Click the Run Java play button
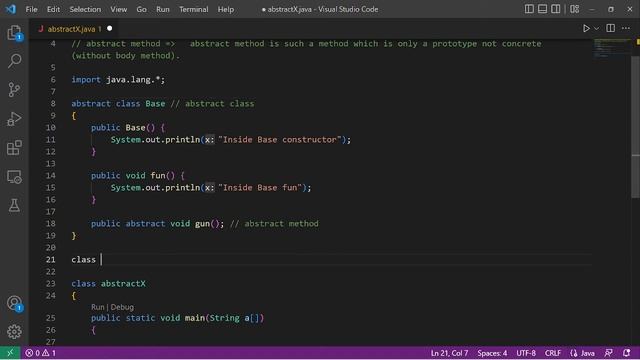640x360 pixels. click(x=586, y=29)
